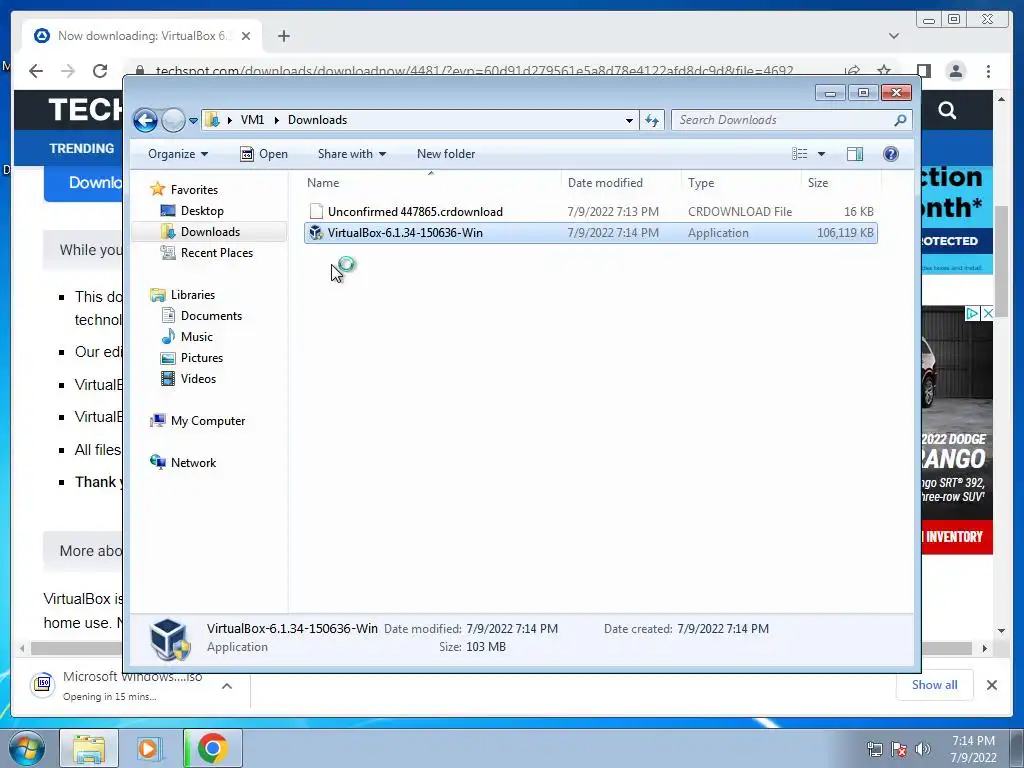Close the Dodge ad with X
Viewport: 1024px width, 768px height.
click(x=987, y=313)
